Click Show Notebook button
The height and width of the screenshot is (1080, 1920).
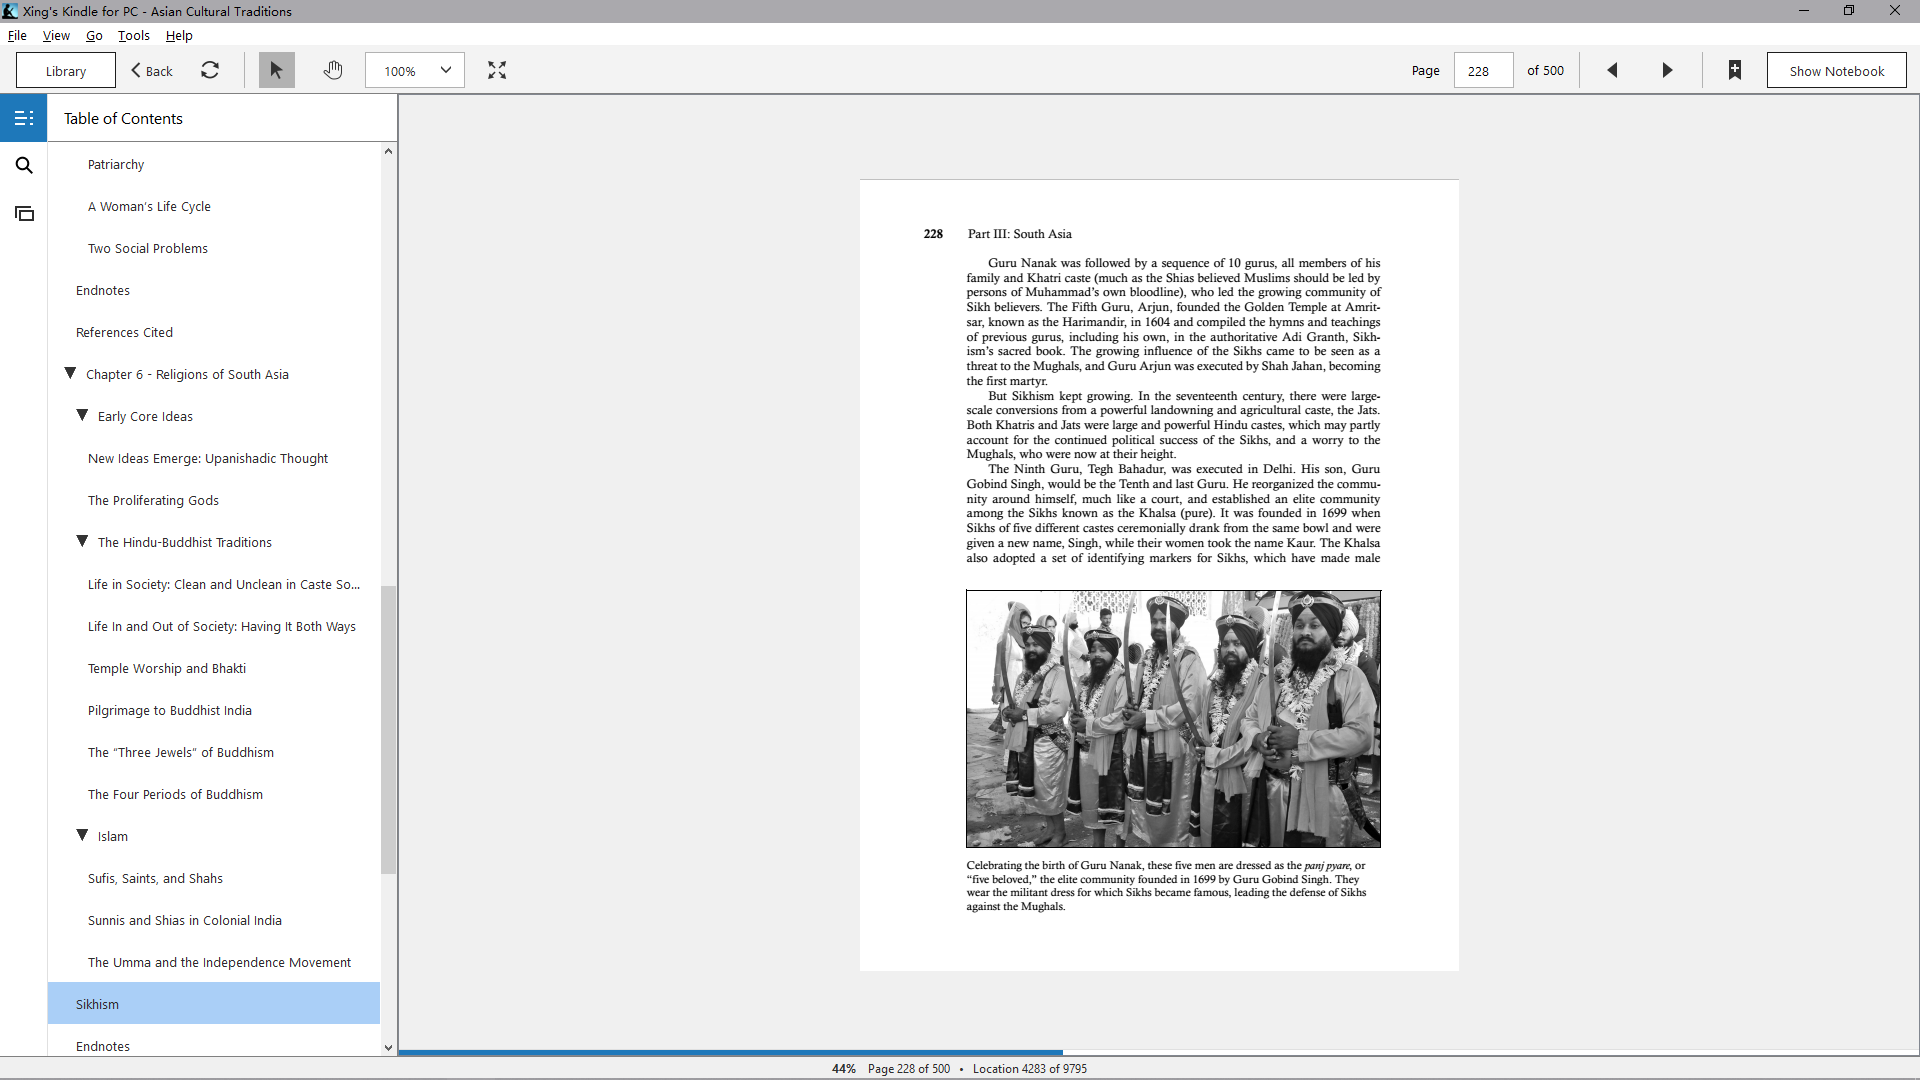tap(1837, 70)
